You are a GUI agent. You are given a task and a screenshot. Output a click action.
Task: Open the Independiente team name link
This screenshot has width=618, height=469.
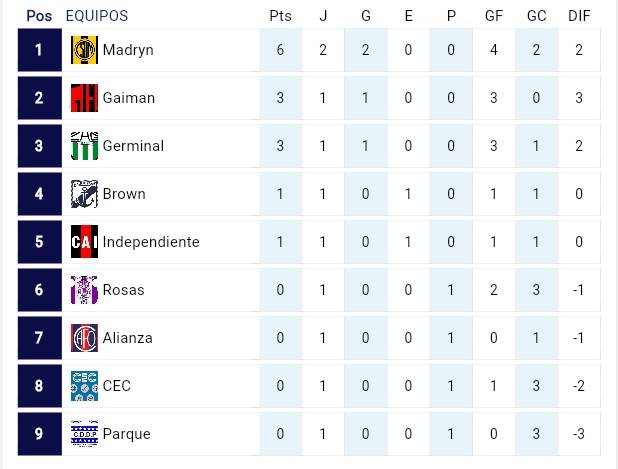click(151, 242)
